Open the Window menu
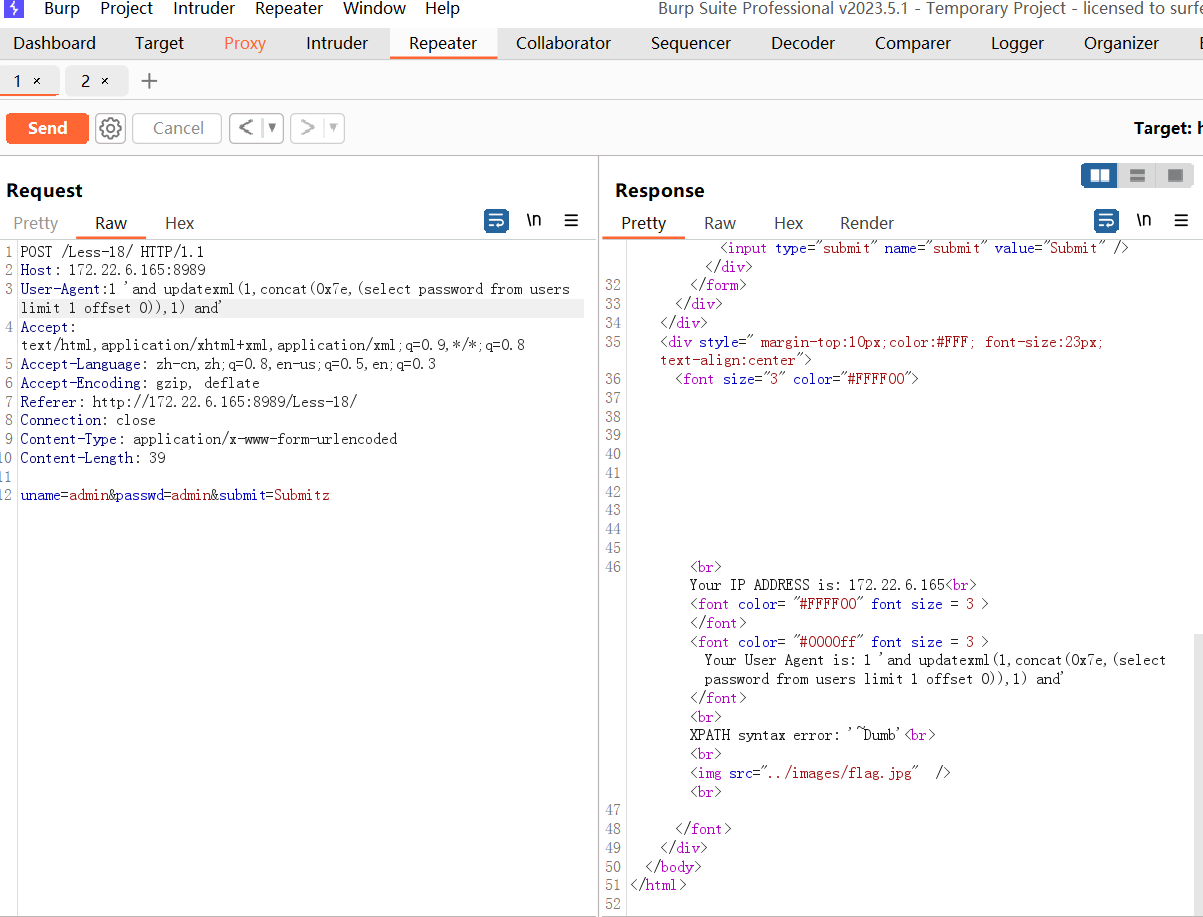The height and width of the screenshot is (917, 1203). pos(374,9)
